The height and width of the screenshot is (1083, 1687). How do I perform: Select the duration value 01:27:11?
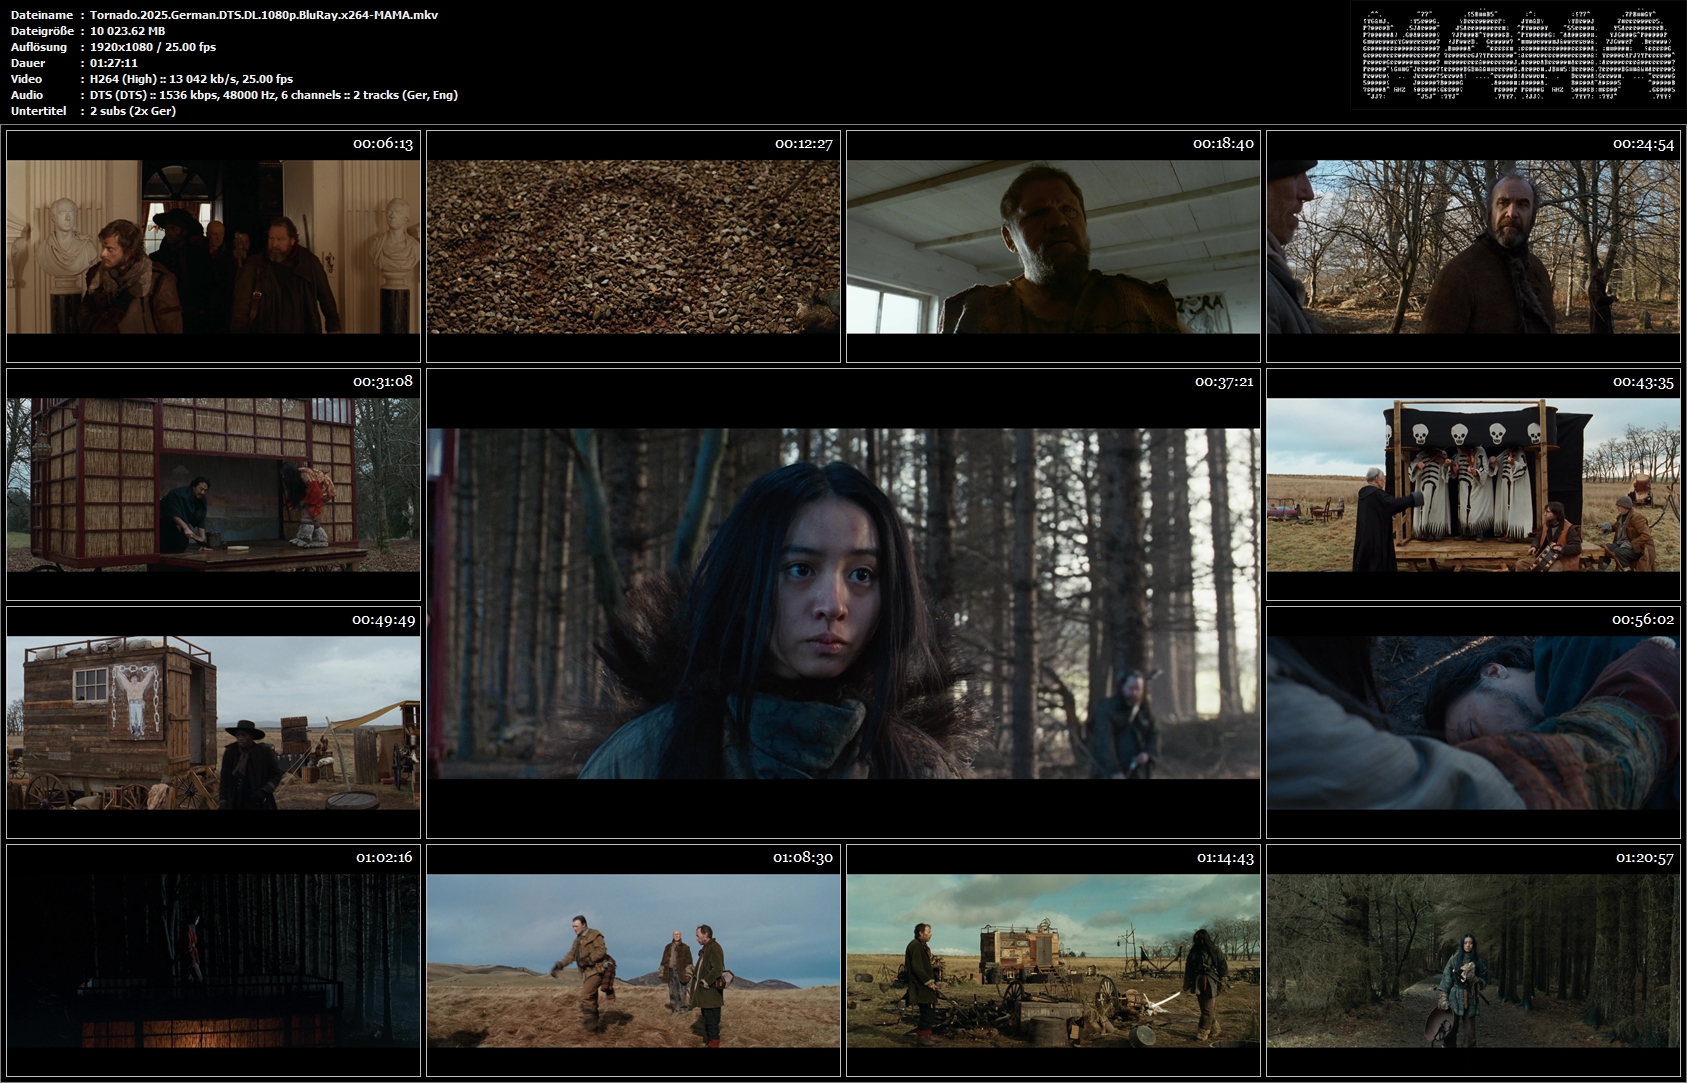114,63
